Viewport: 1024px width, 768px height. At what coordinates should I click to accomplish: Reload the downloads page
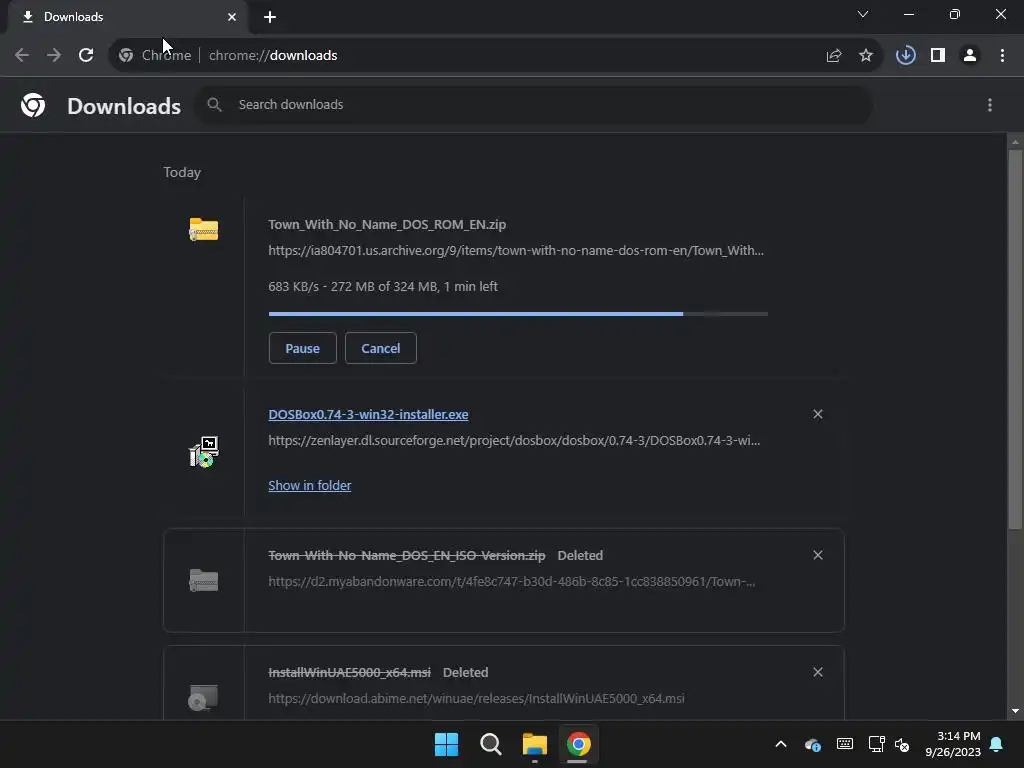point(86,56)
